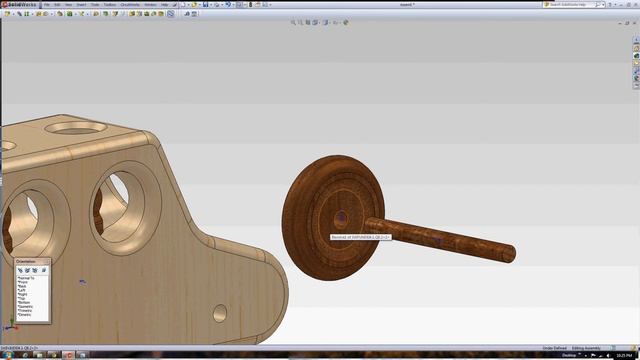
Task: Click Show Hidden Components icon
Action: pos(60,14)
